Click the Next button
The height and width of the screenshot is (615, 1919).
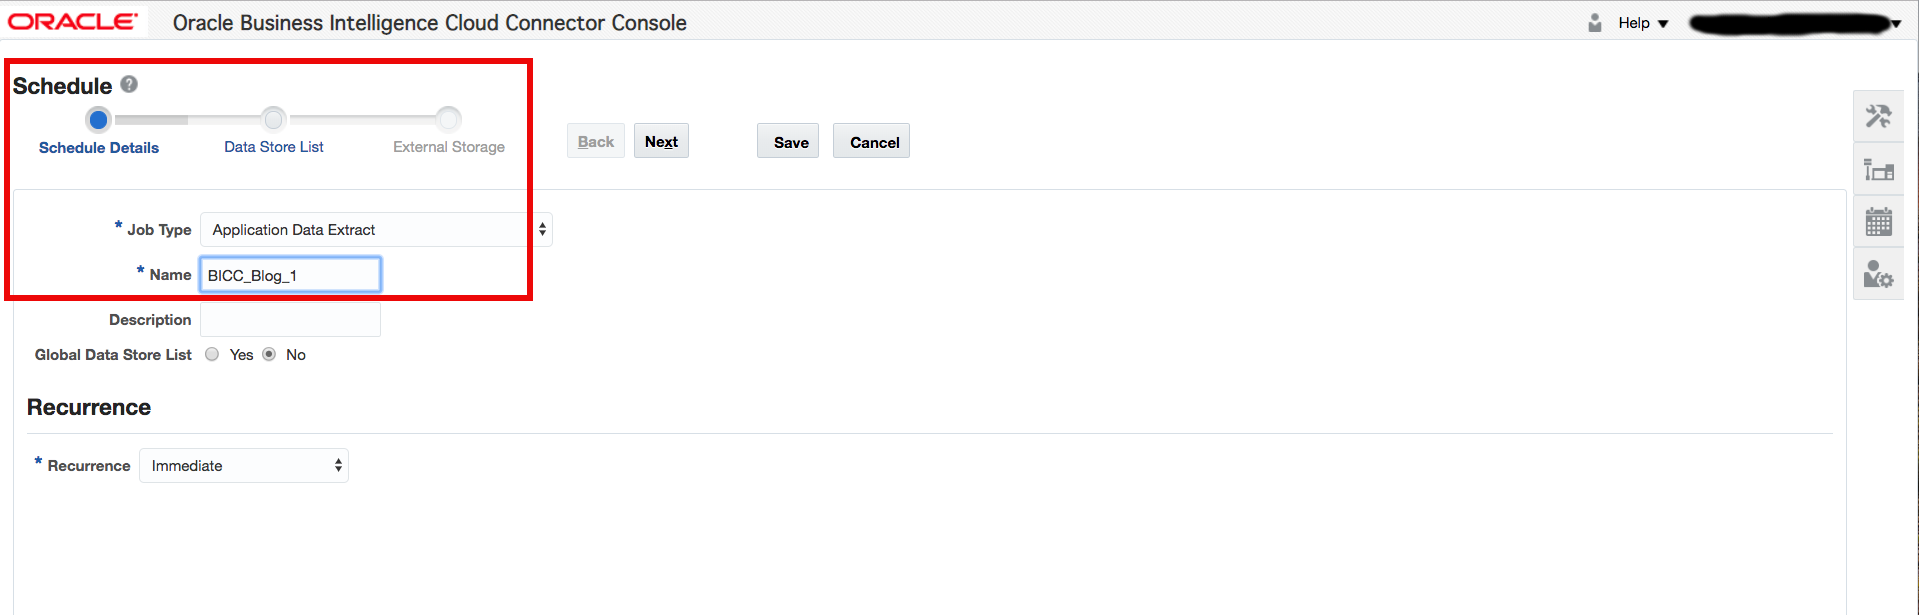[x=661, y=142]
